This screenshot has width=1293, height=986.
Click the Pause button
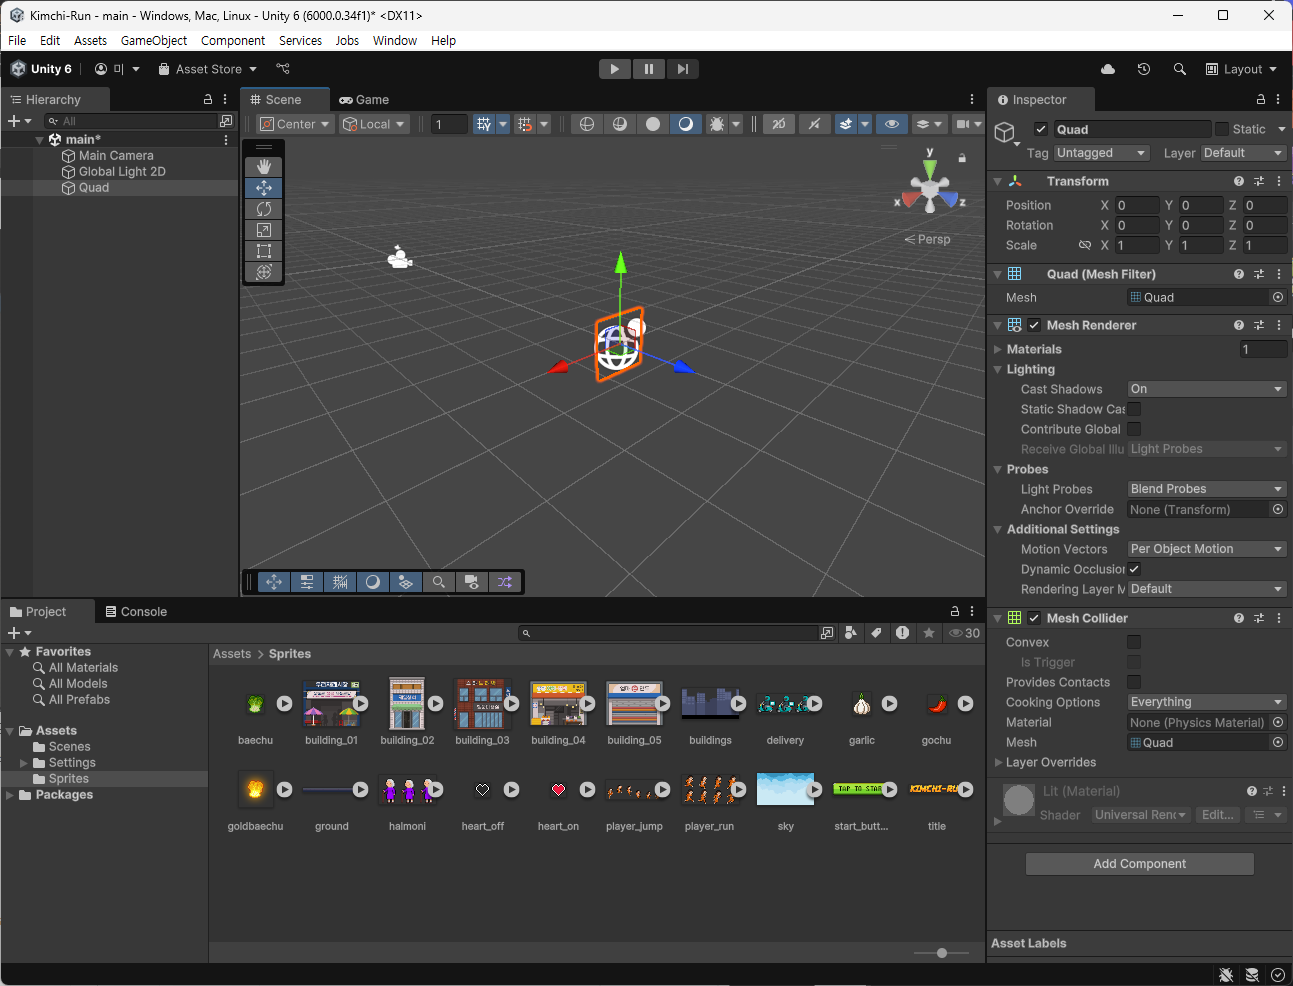pyautogui.click(x=649, y=69)
